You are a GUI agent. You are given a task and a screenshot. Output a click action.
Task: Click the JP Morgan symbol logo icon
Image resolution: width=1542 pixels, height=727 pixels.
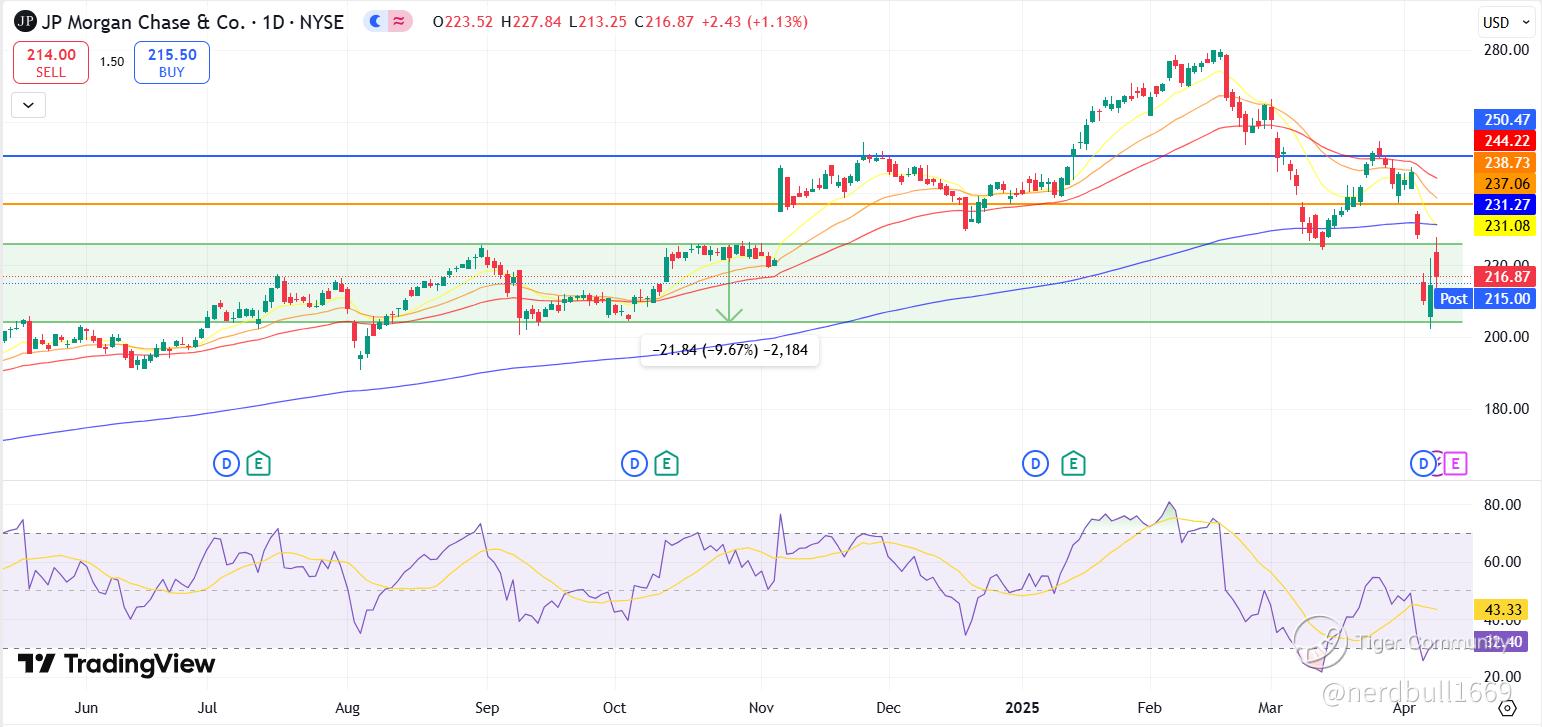click(x=27, y=21)
